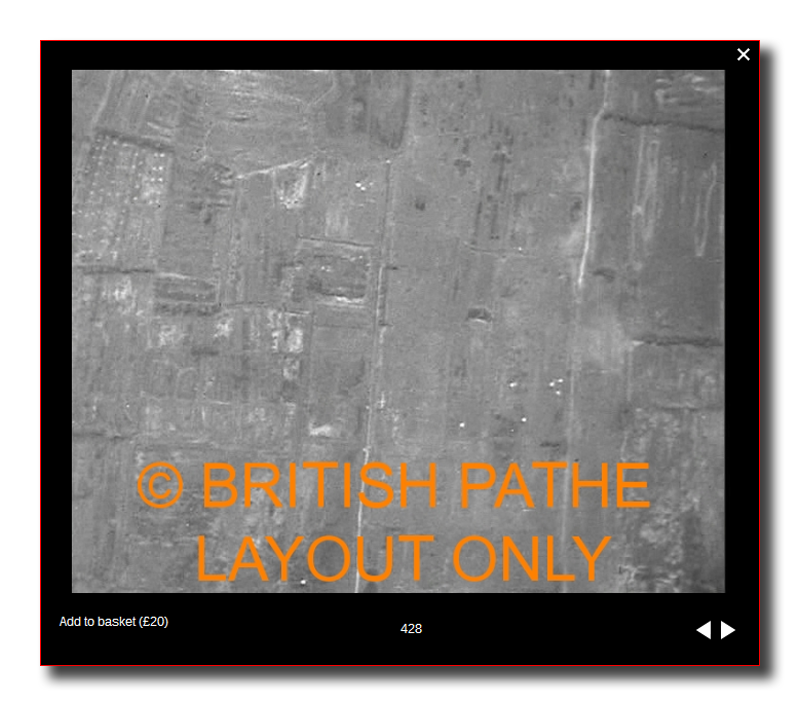Advance to the next still image
800x706 pixels.
728,630
